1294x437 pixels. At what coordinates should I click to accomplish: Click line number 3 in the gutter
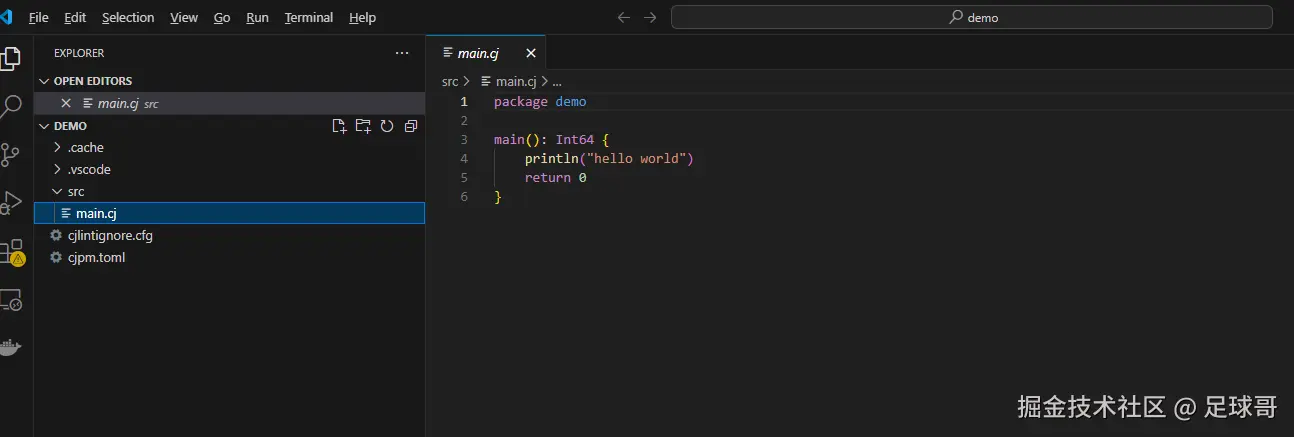pyautogui.click(x=463, y=140)
